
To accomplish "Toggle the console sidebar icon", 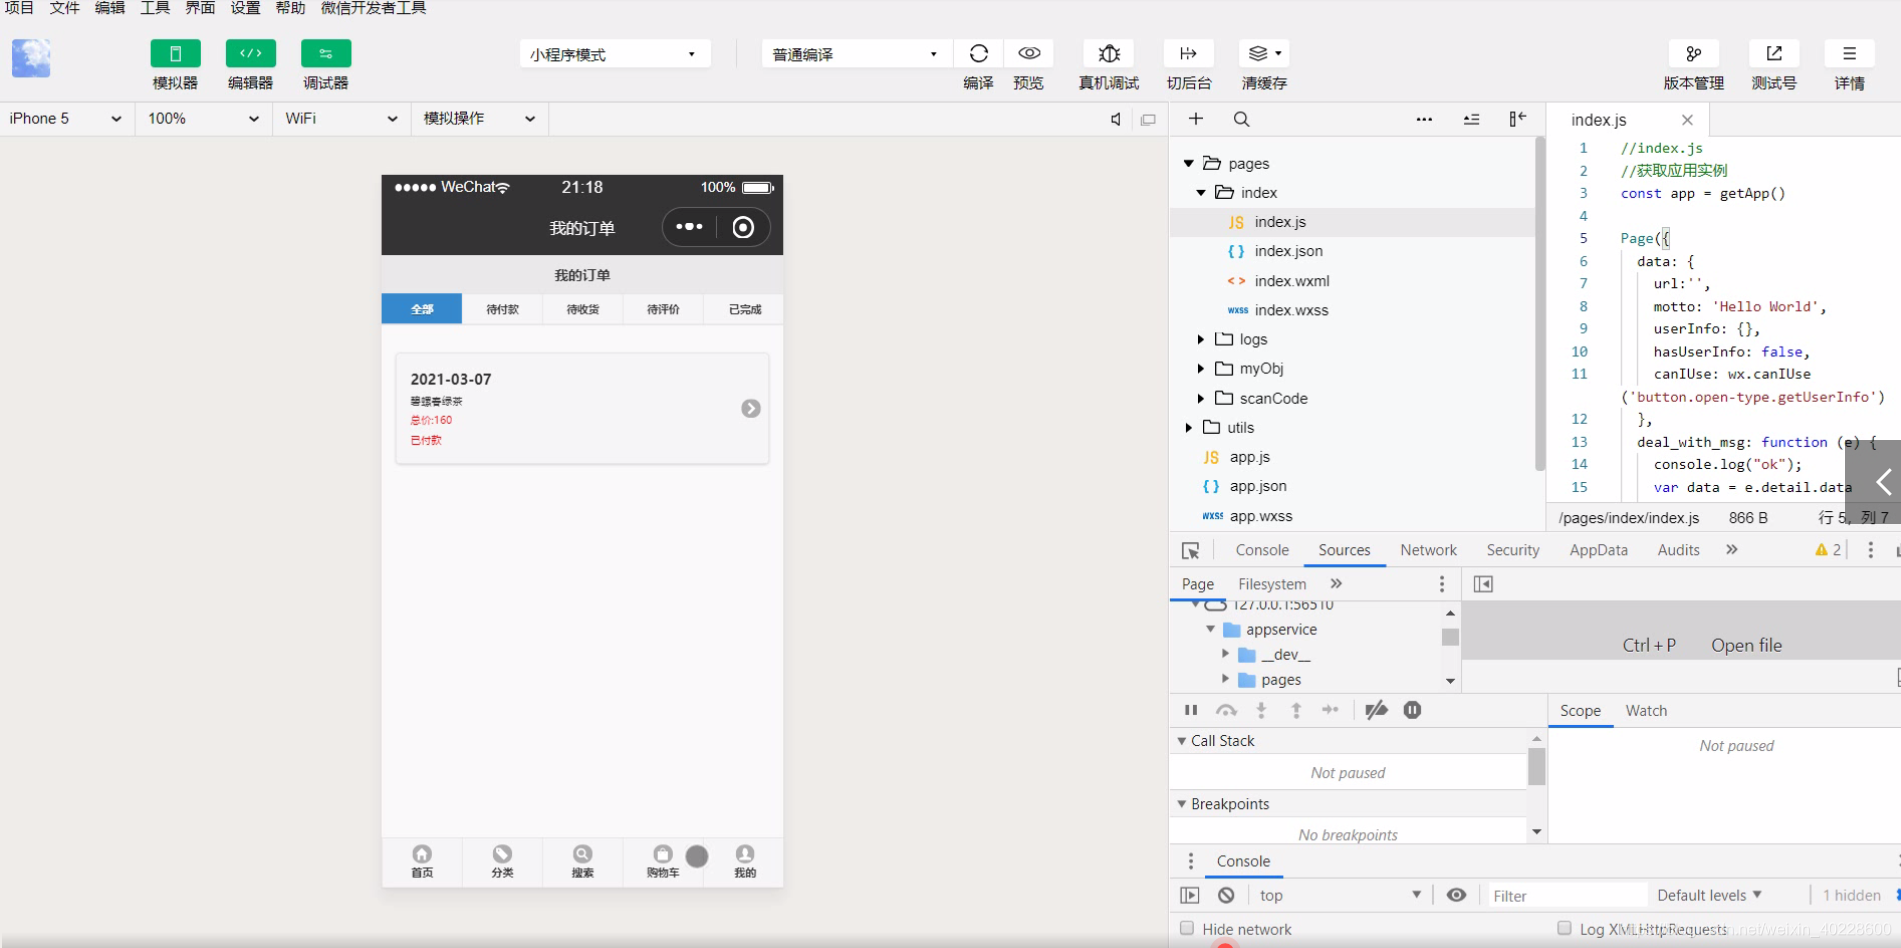I will click(1189, 895).
